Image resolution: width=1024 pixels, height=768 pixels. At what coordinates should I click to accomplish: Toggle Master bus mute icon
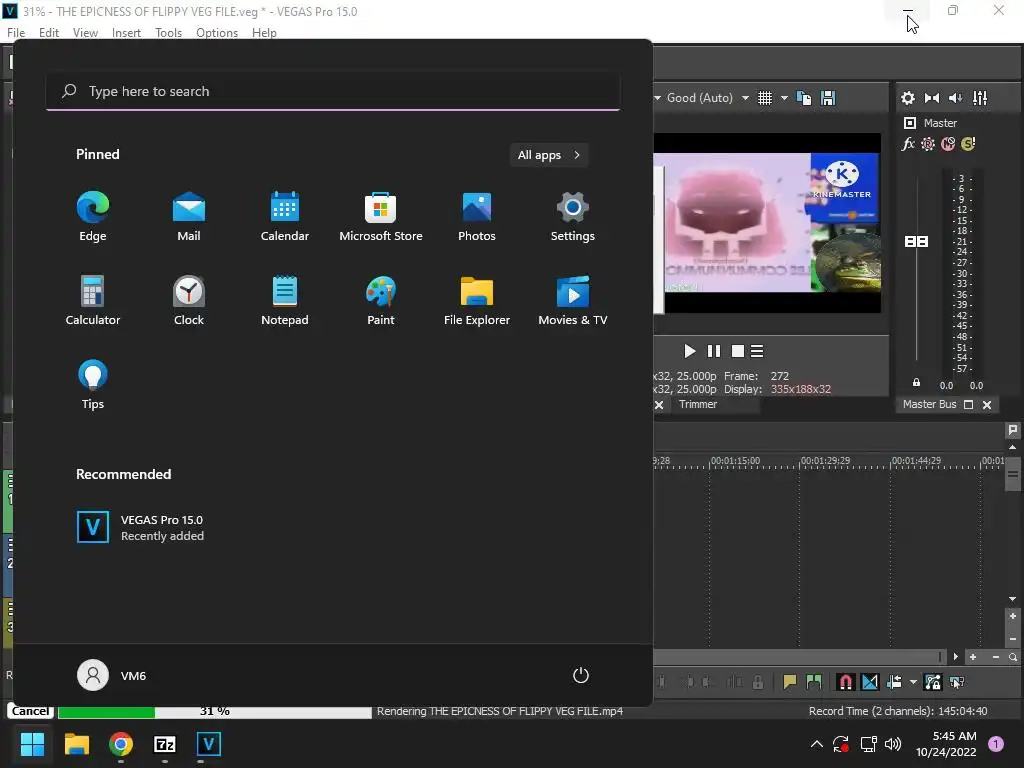(x=948, y=144)
